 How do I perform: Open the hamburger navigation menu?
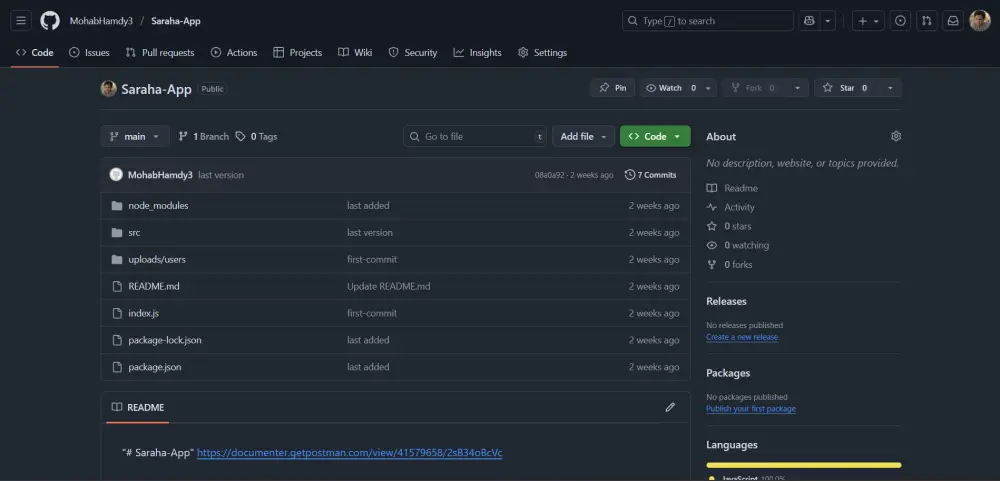(20, 20)
